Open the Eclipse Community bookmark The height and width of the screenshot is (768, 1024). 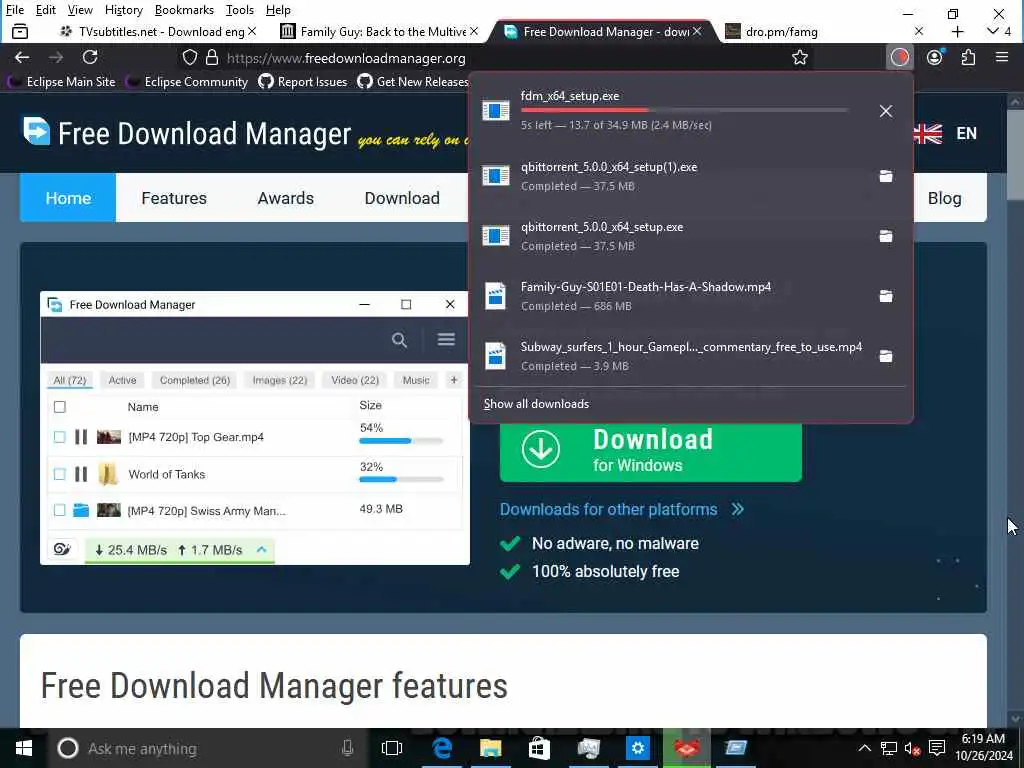(x=187, y=82)
